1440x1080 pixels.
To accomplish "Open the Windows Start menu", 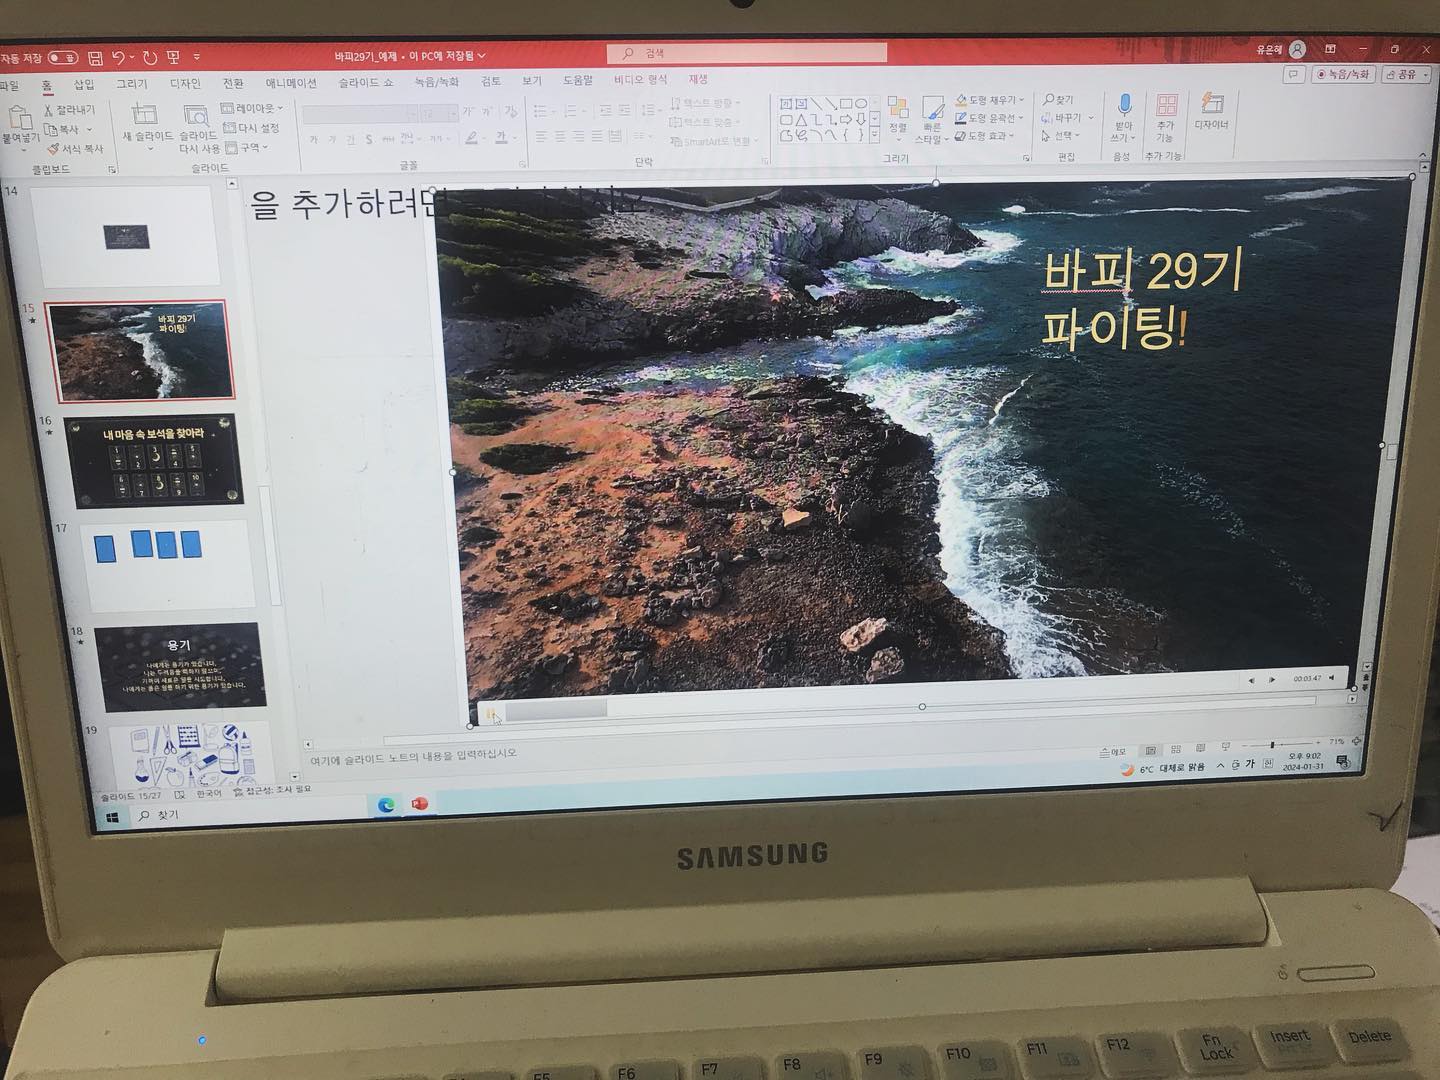I will point(112,817).
